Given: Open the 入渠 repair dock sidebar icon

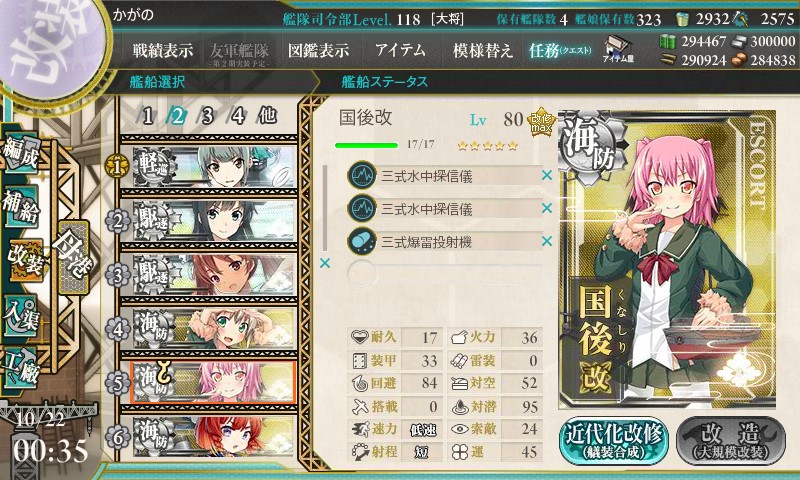Looking at the screenshot, I should coord(21,315).
